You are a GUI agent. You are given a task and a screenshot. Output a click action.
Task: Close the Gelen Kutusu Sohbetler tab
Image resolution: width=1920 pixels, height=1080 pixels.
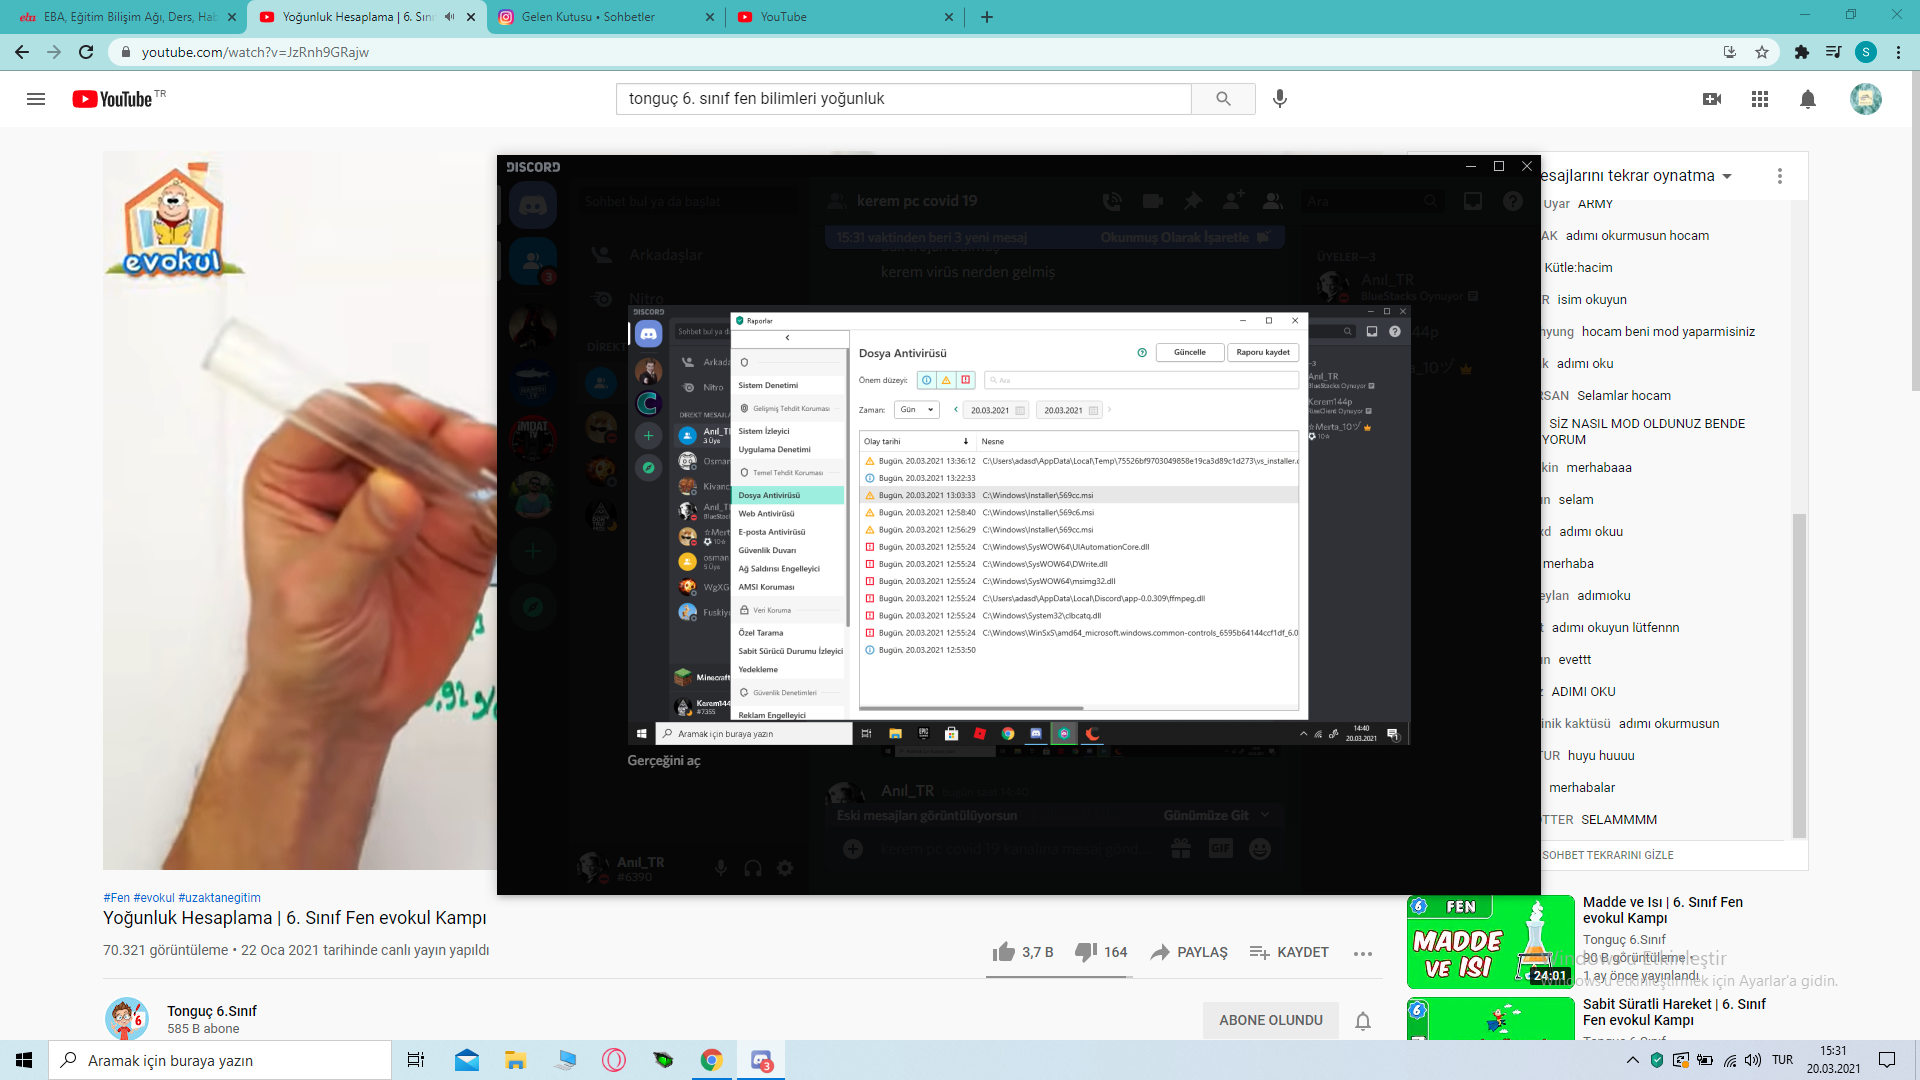pos(710,17)
